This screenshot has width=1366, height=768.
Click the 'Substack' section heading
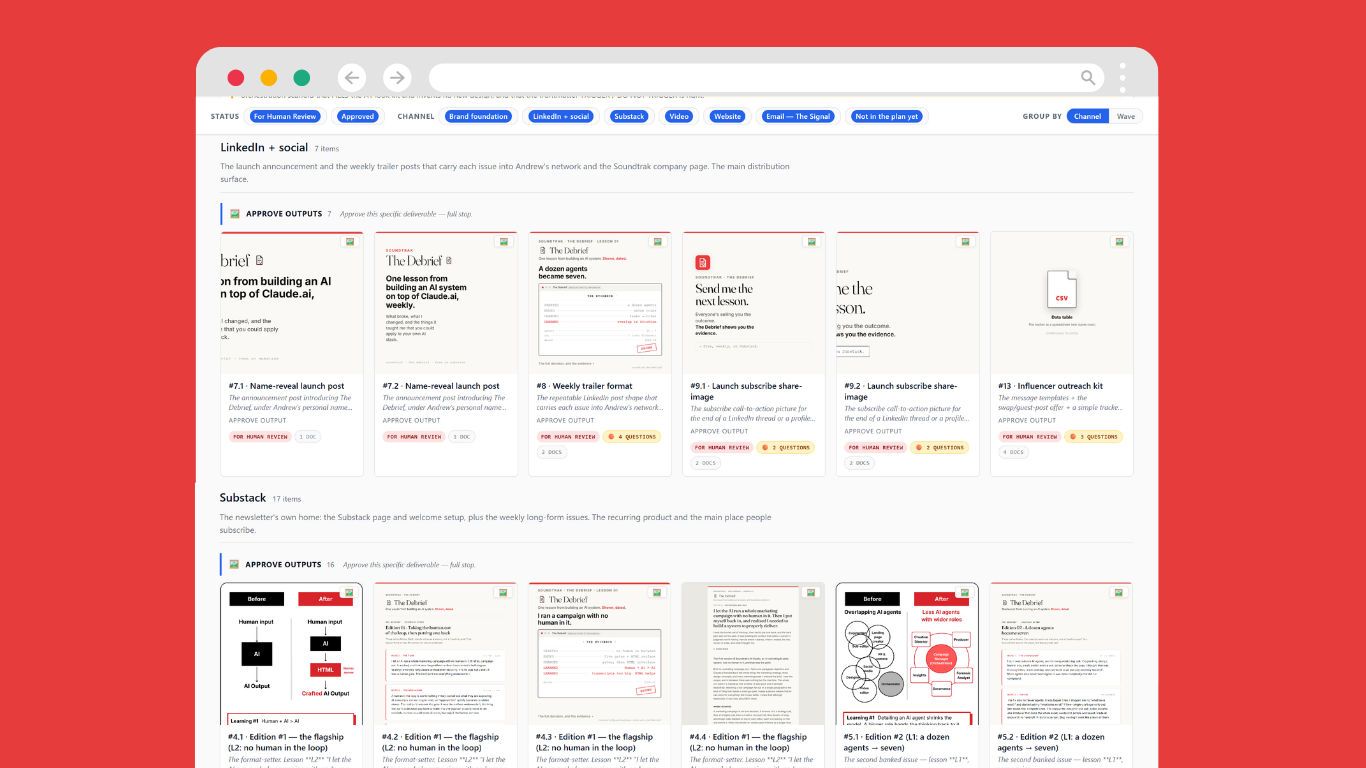click(x=243, y=497)
